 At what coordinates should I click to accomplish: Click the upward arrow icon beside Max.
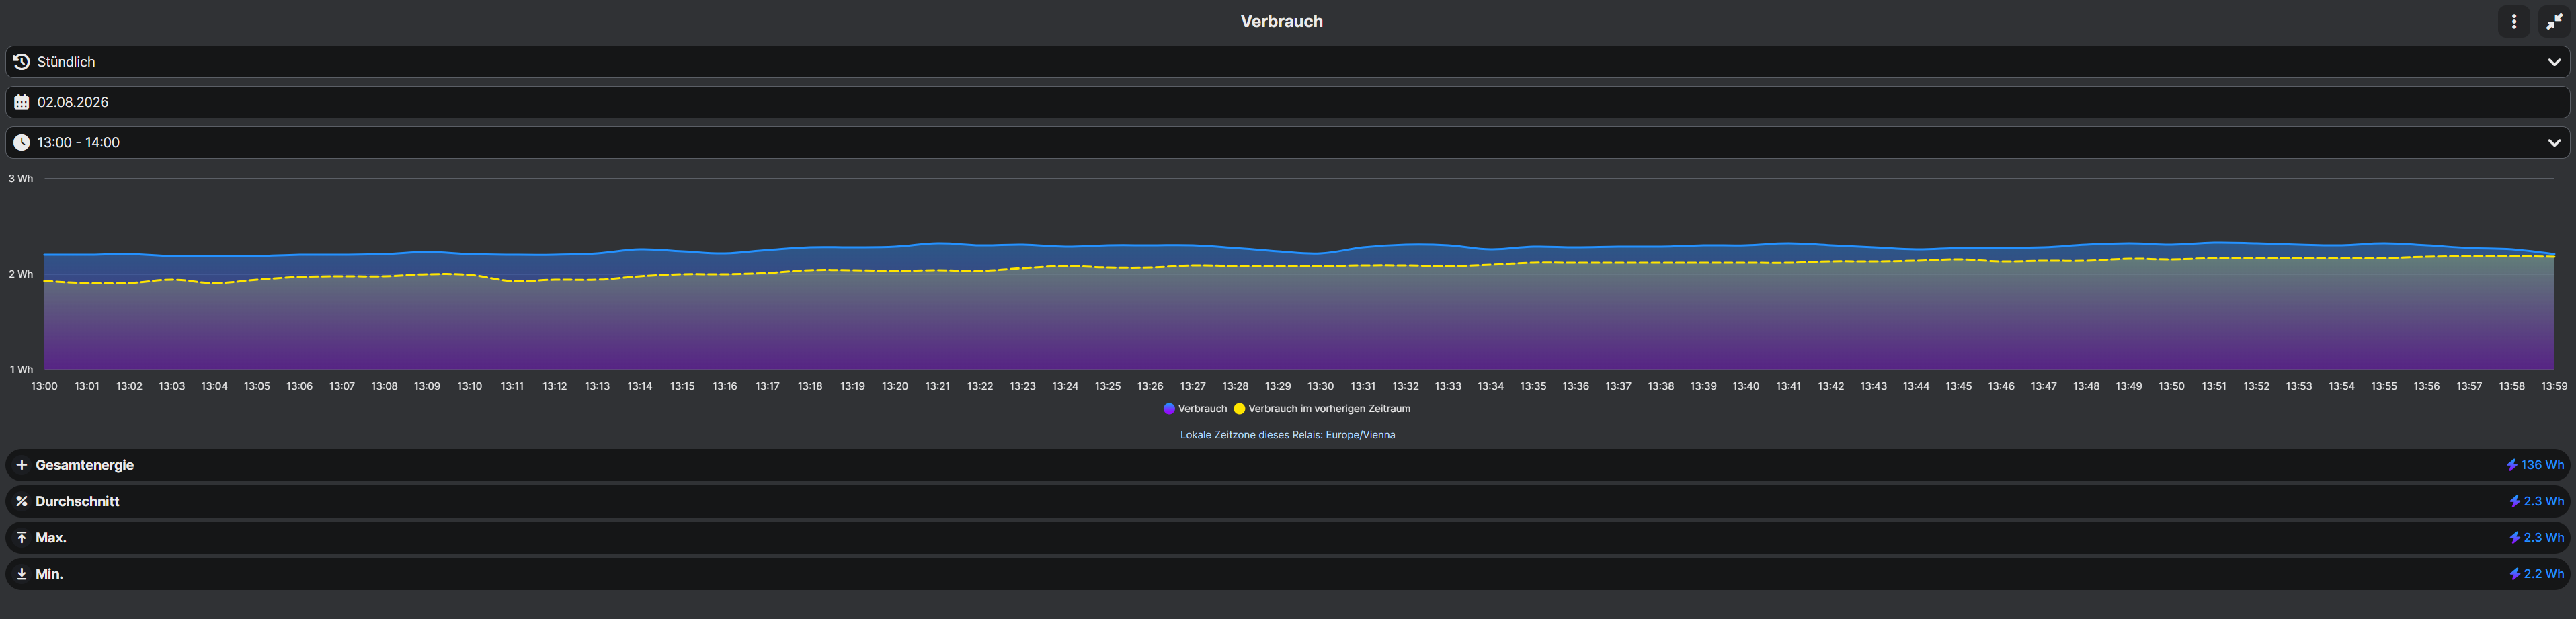21,538
